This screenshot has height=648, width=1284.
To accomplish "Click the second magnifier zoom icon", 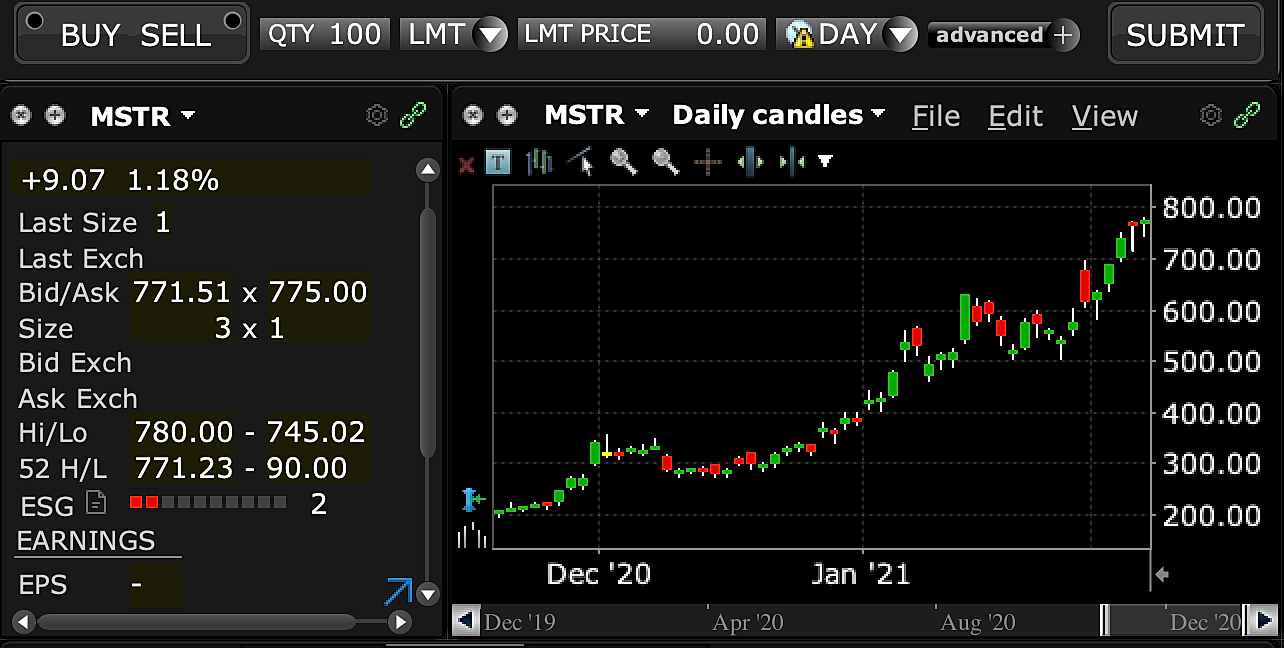I will (x=666, y=162).
